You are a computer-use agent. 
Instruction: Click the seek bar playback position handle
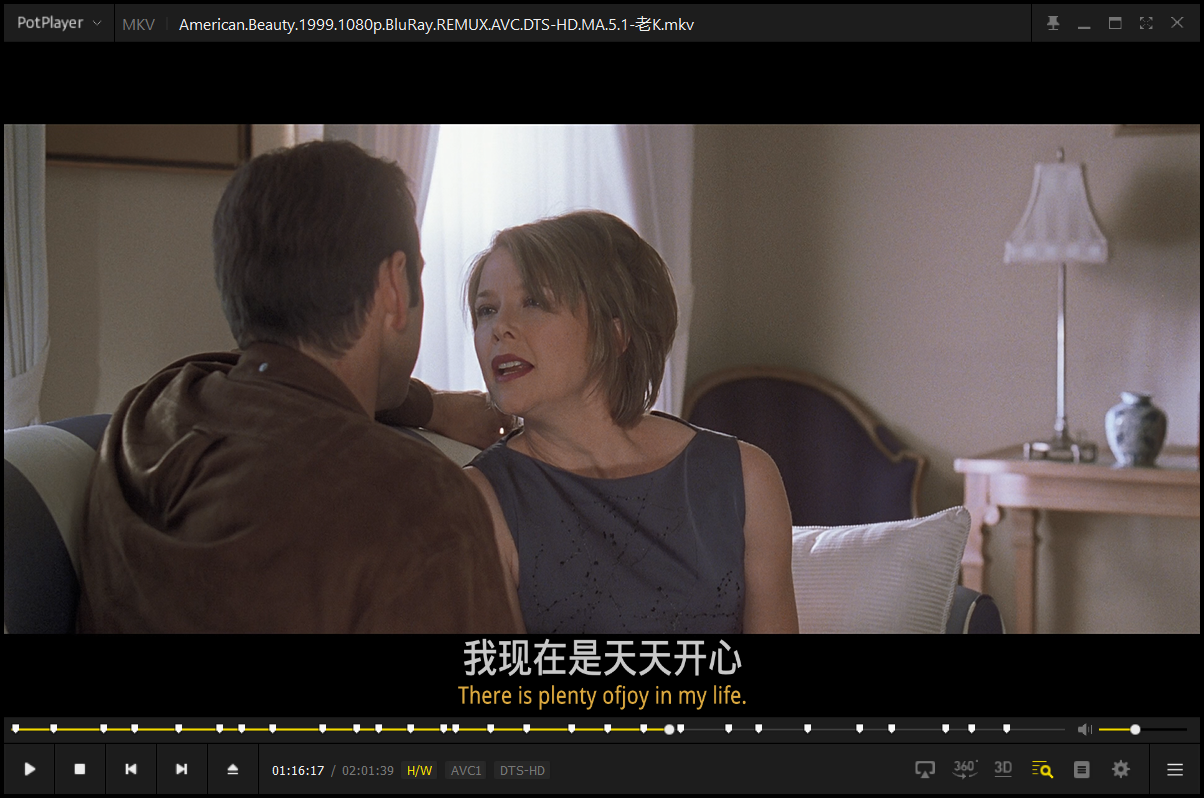pyautogui.click(x=669, y=729)
